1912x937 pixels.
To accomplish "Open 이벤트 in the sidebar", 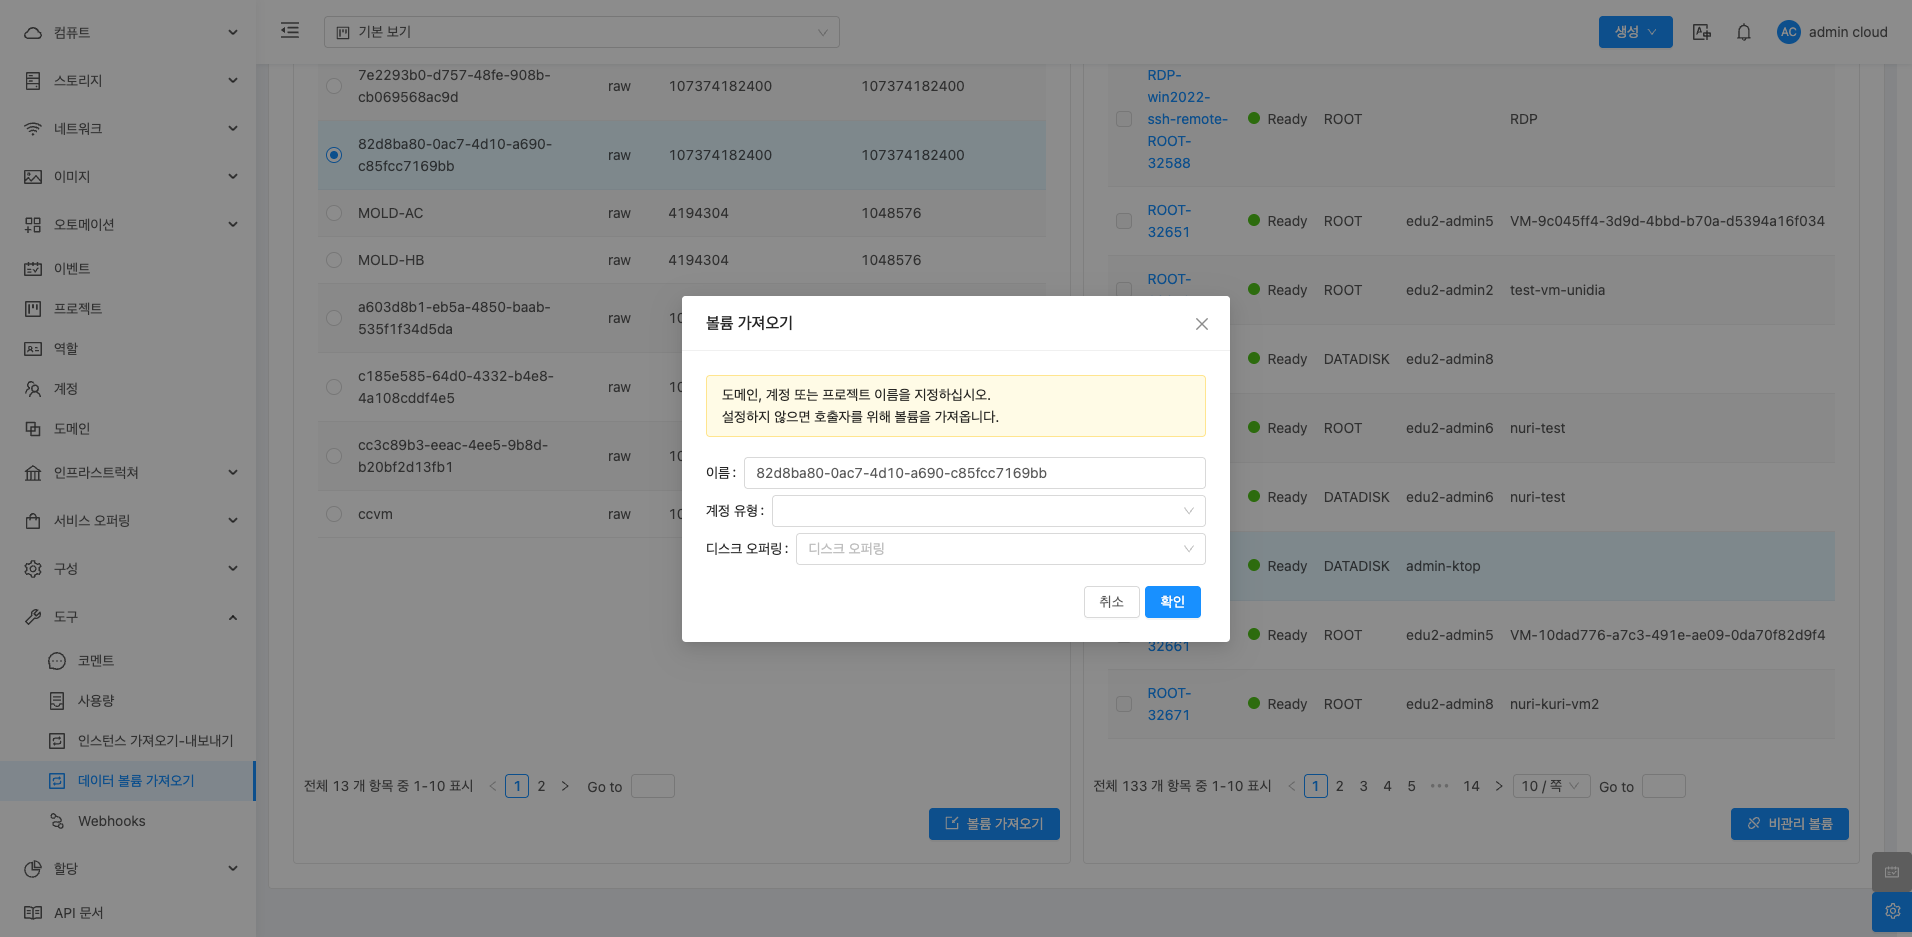I will tap(72, 269).
